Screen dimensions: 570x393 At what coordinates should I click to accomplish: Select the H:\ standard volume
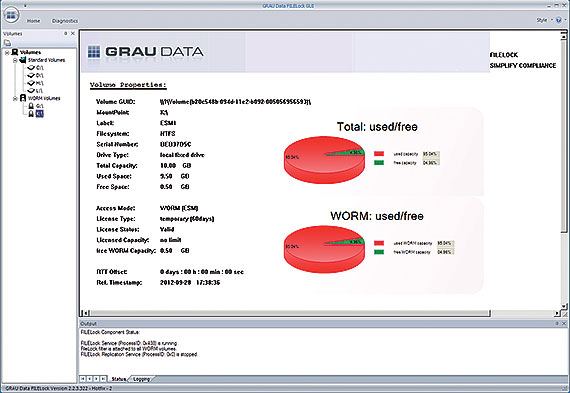pyautogui.click(x=40, y=83)
